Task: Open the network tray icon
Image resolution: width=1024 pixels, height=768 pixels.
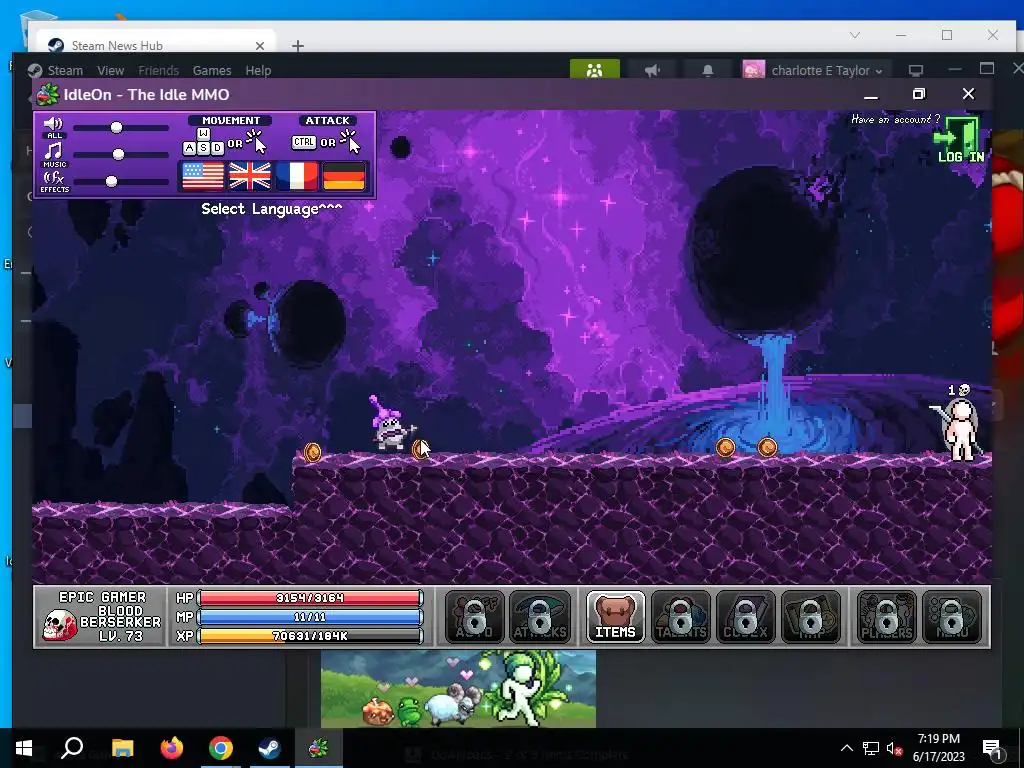Action: pyautogui.click(x=870, y=748)
